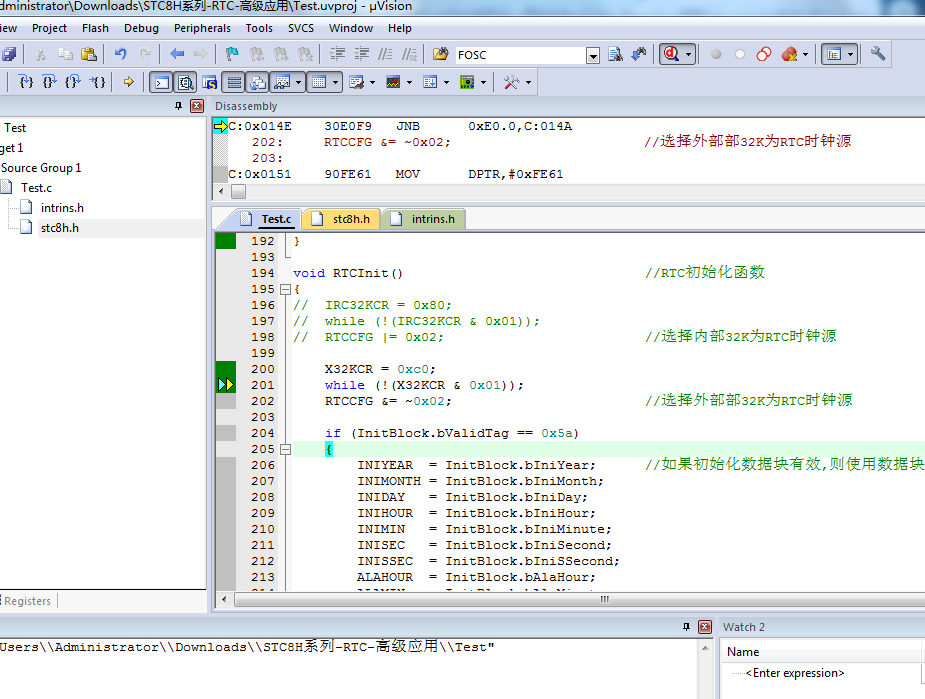The width and height of the screenshot is (925, 699).
Task: Toggle the Command Window button
Action: pyautogui.click(x=161, y=83)
